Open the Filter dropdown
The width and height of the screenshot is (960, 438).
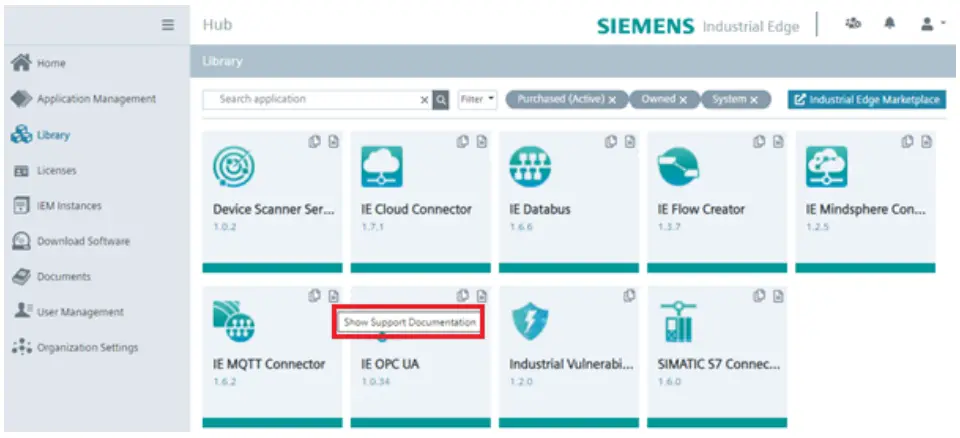(478, 100)
